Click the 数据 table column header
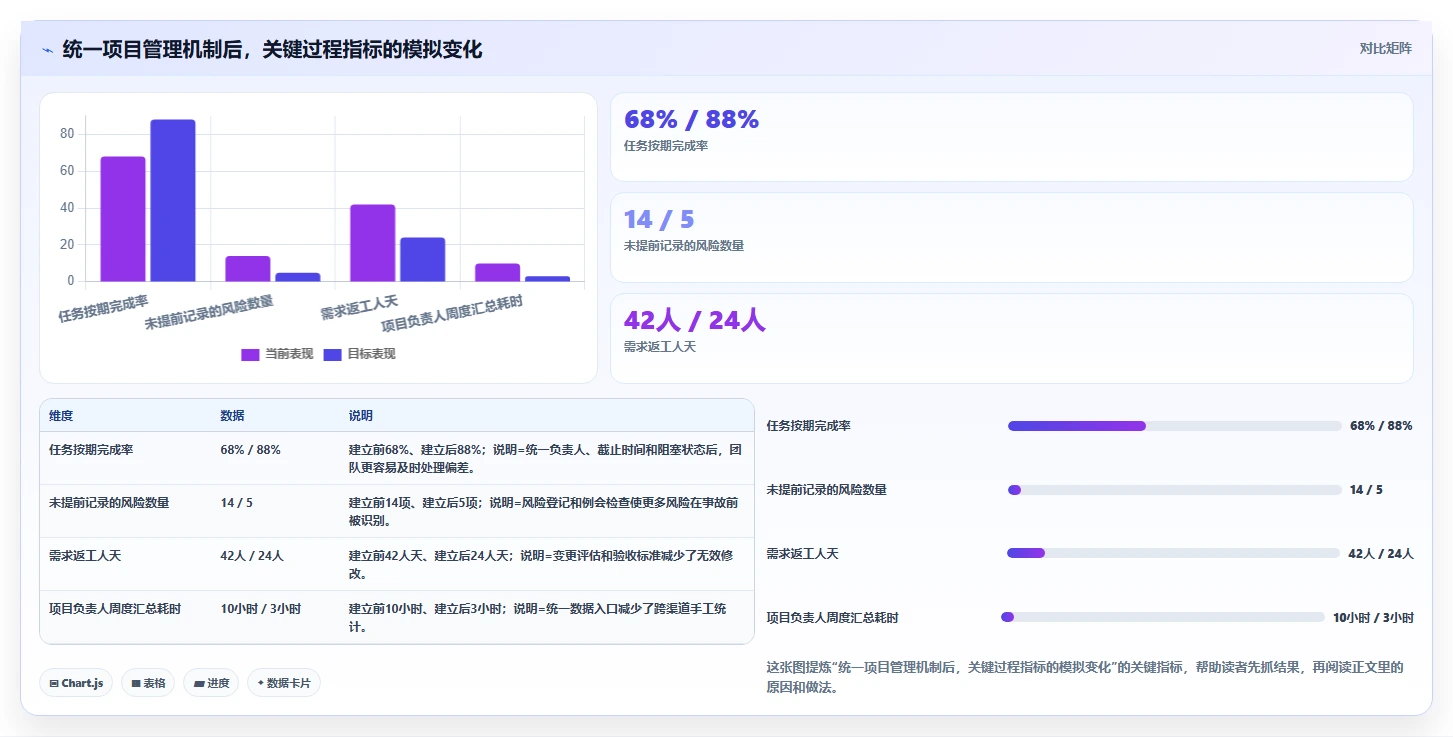 (x=232, y=416)
